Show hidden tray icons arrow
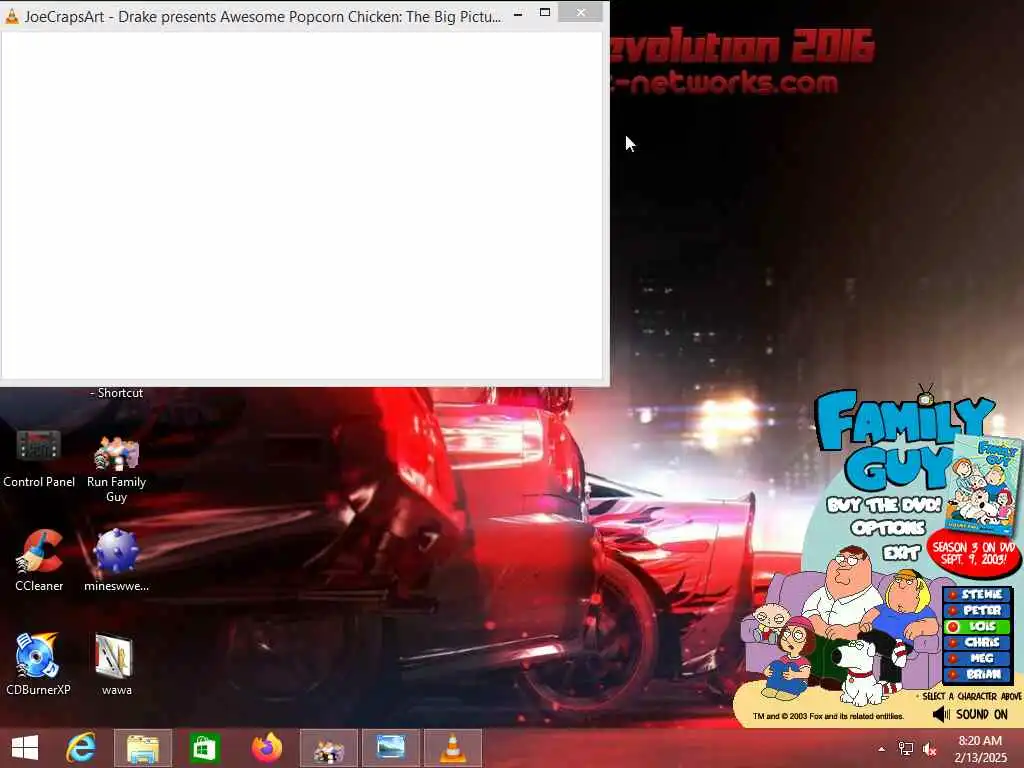Viewport: 1024px width, 768px height. tap(882, 749)
